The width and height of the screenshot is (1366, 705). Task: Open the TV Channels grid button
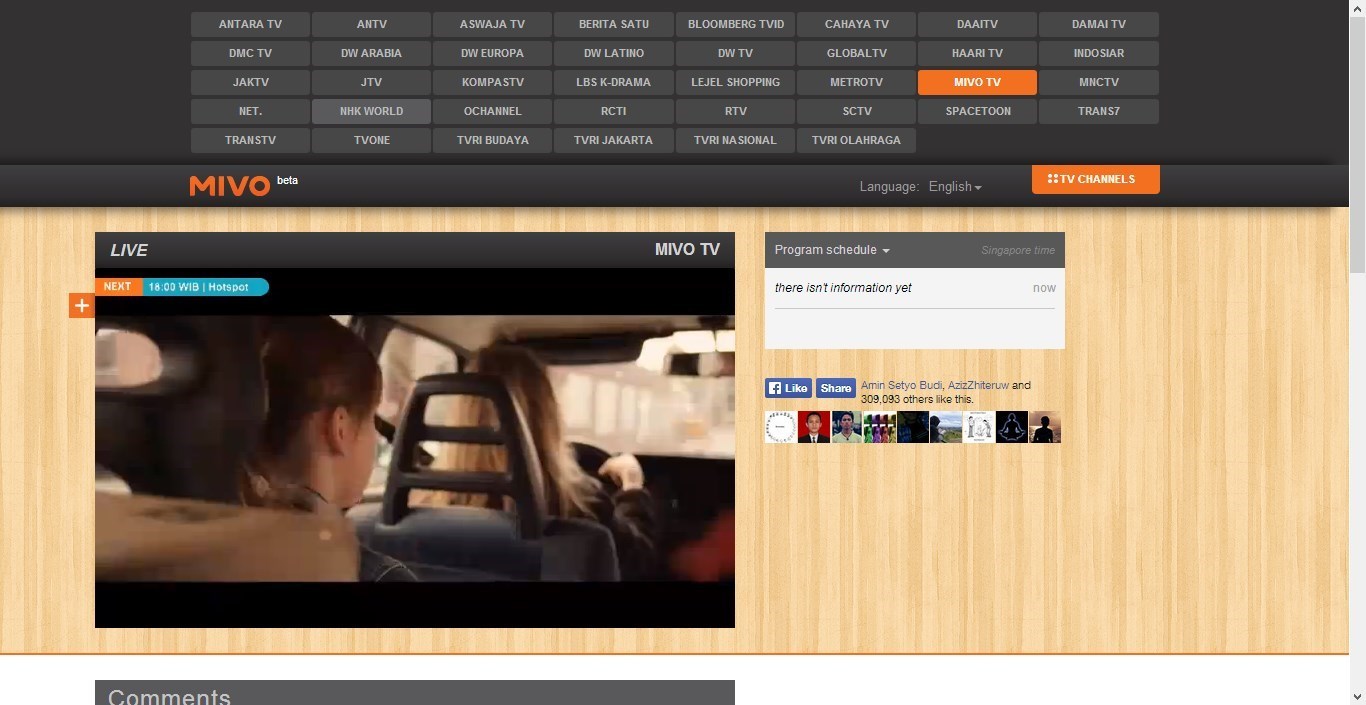coord(1095,179)
